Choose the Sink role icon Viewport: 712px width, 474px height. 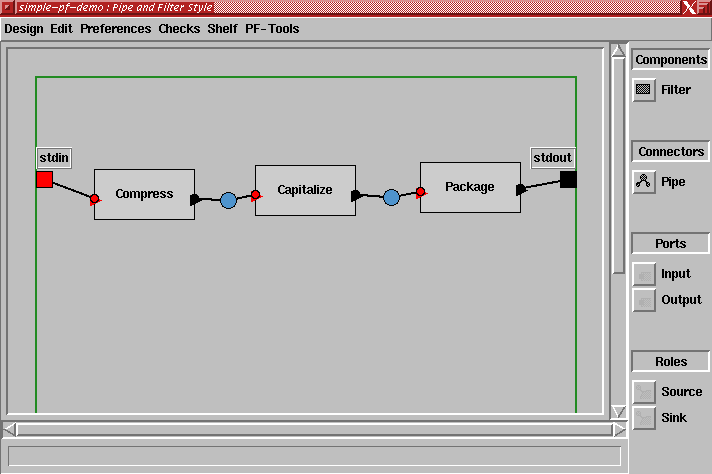pos(645,418)
